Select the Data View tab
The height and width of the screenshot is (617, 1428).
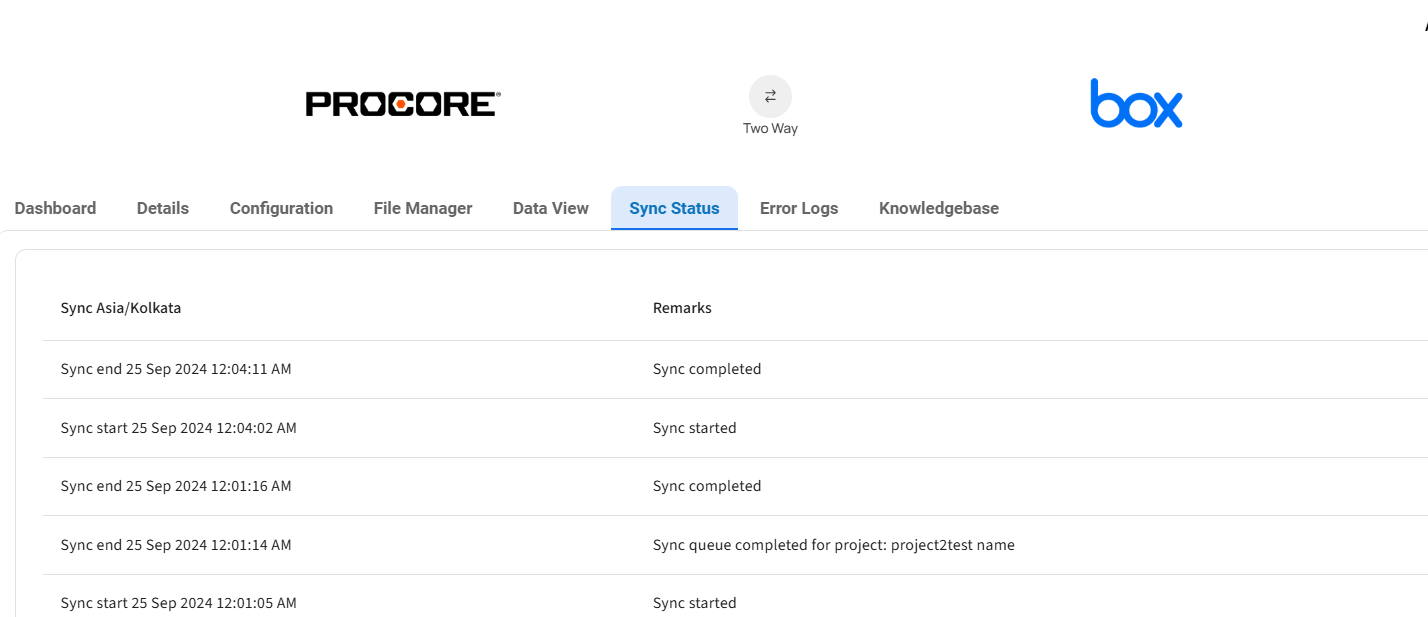pyautogui.click(x=551, y=208)
